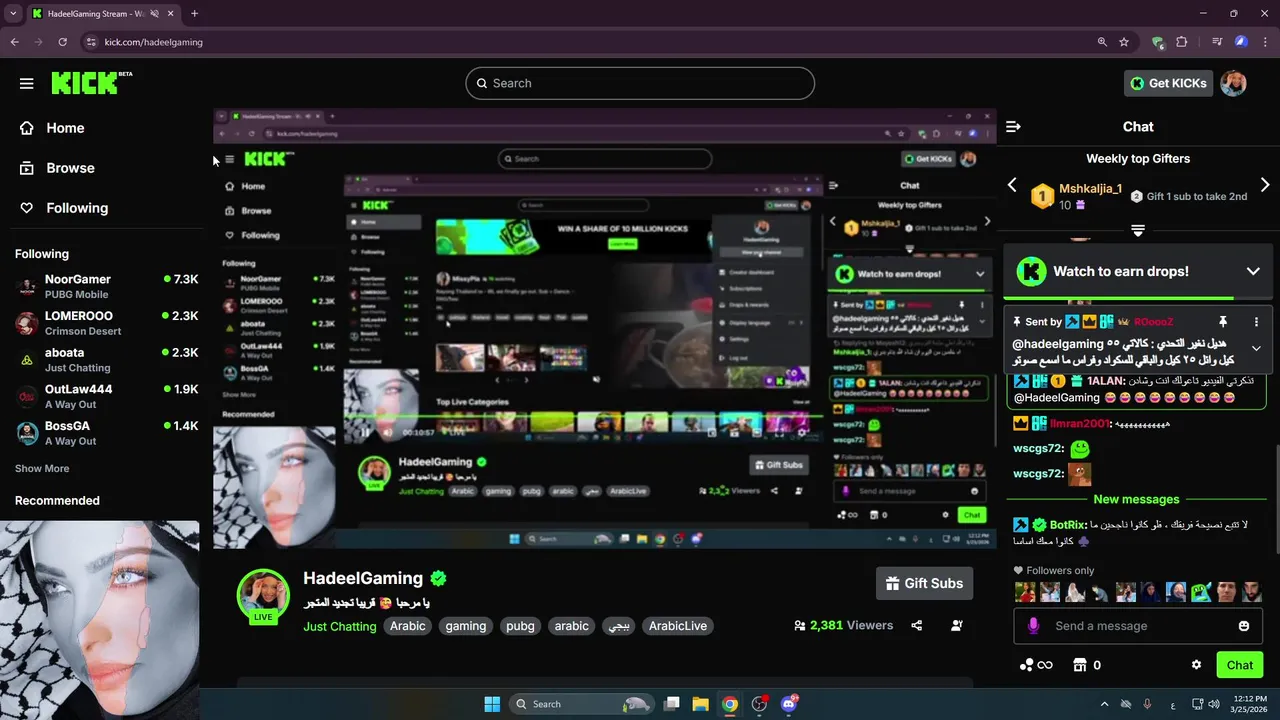Go to previous weekly top gifter
This screenshot has height=720, width=1280.
pos(1012,185)
